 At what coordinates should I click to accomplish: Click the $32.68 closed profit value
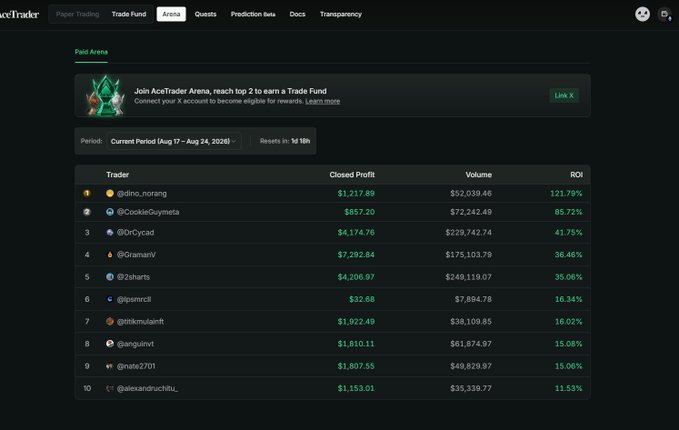pyautogui.click(x=362, y=299)
